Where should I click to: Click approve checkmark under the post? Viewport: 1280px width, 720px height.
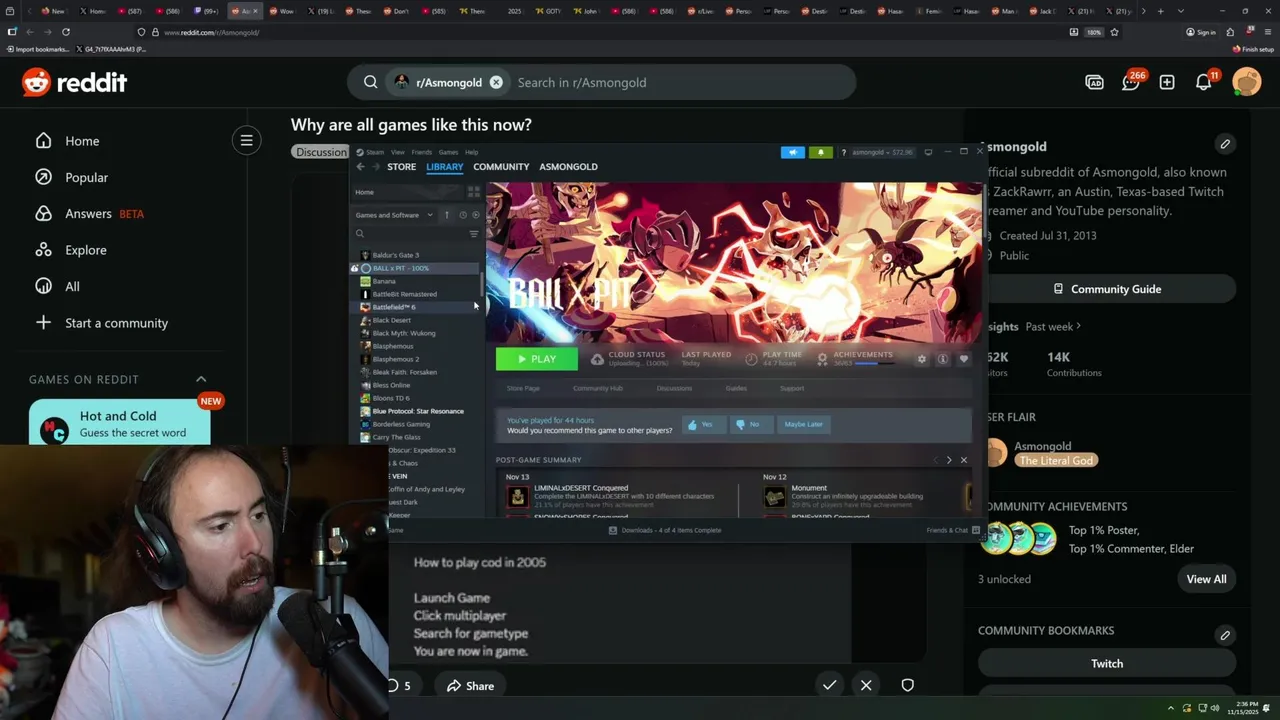(829, 685)
